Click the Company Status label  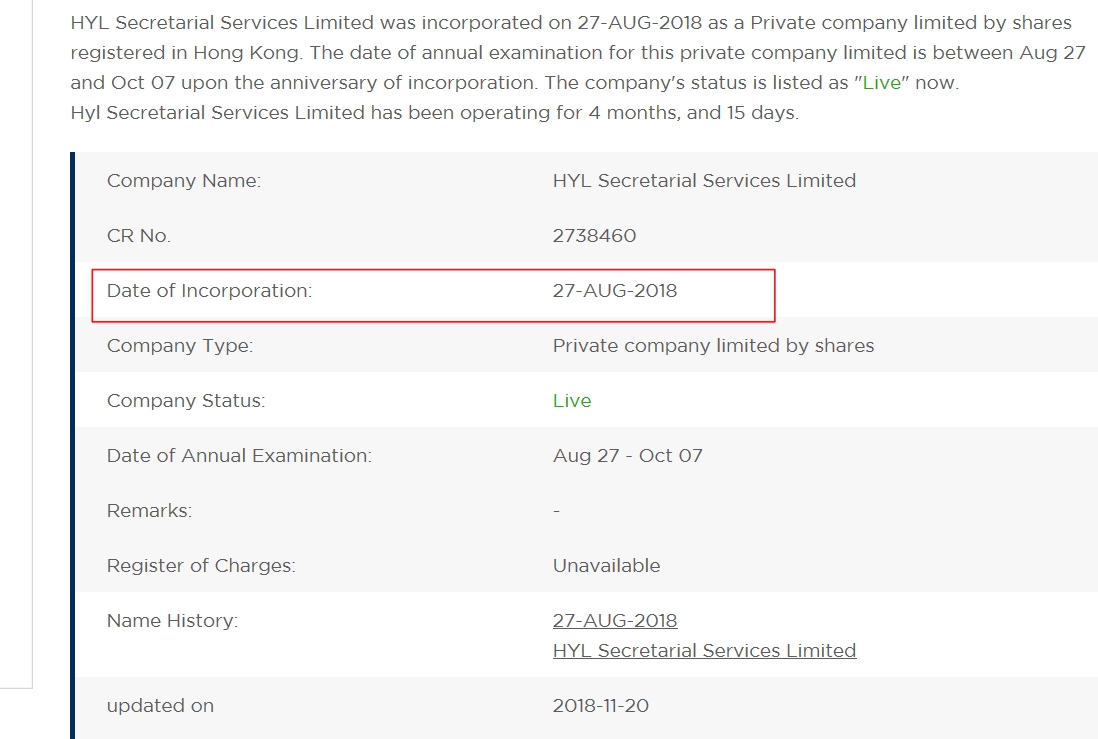click(x=186, y=401)
